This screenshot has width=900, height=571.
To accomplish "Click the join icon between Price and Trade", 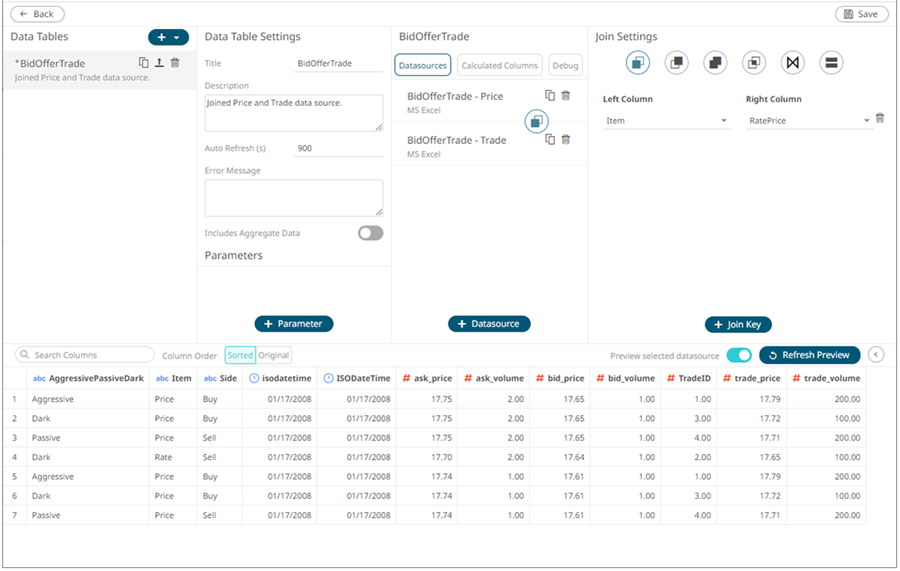I will 536,121.
